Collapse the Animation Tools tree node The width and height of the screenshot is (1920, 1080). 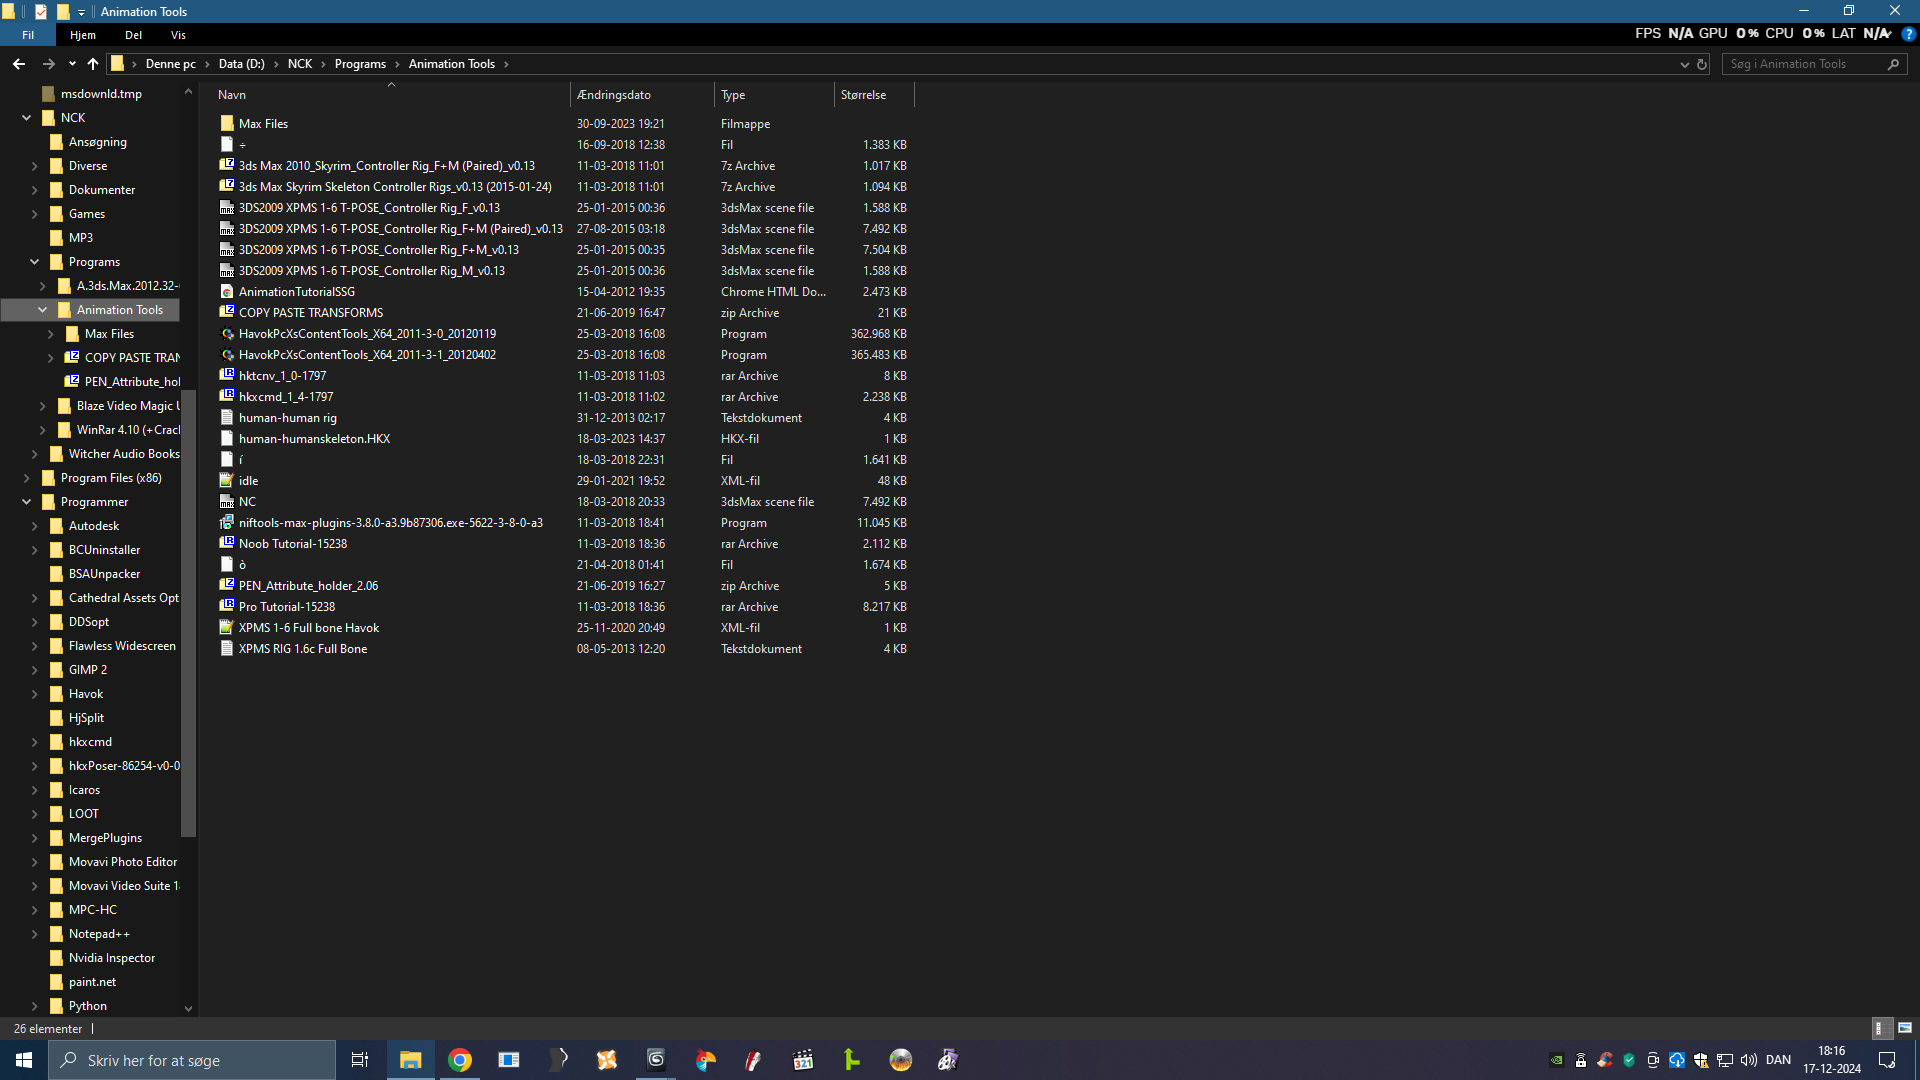[x=43, y=310]
